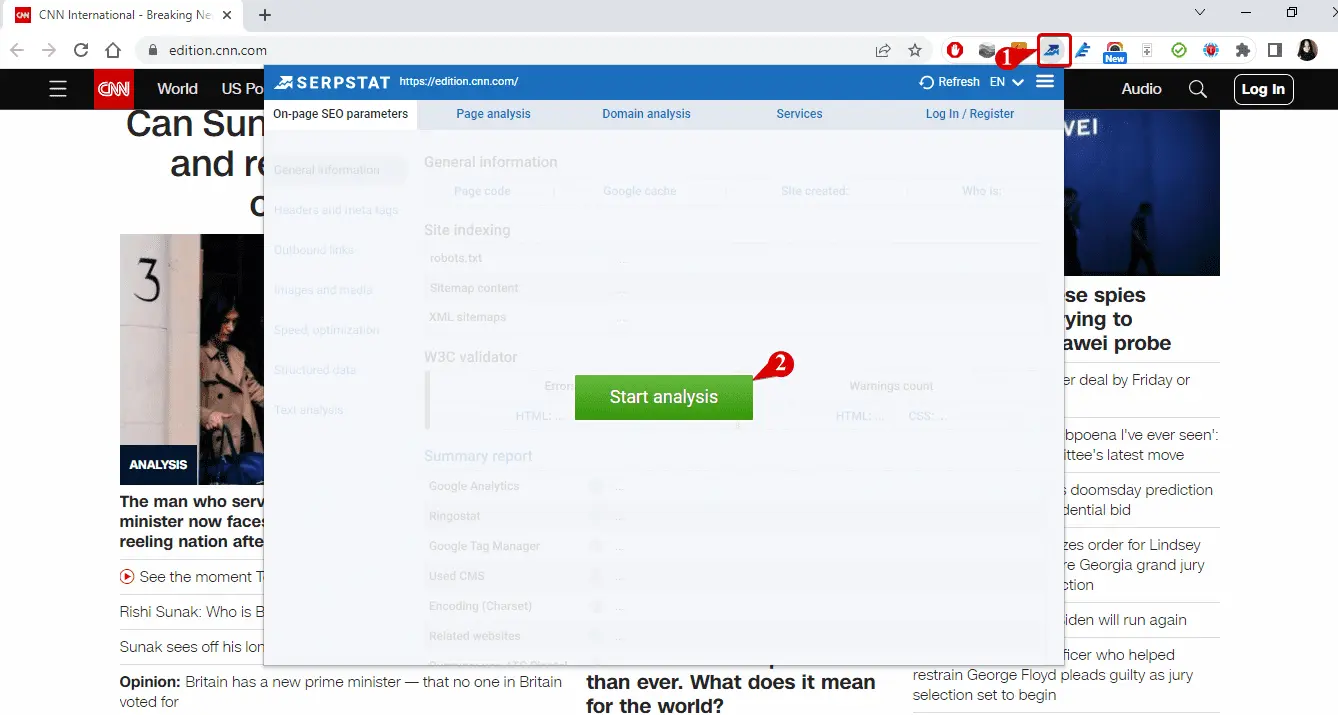1338x715 pixels.
Task: Open the grey stacked-layers extension icon
Action: [x=987, y=50]
